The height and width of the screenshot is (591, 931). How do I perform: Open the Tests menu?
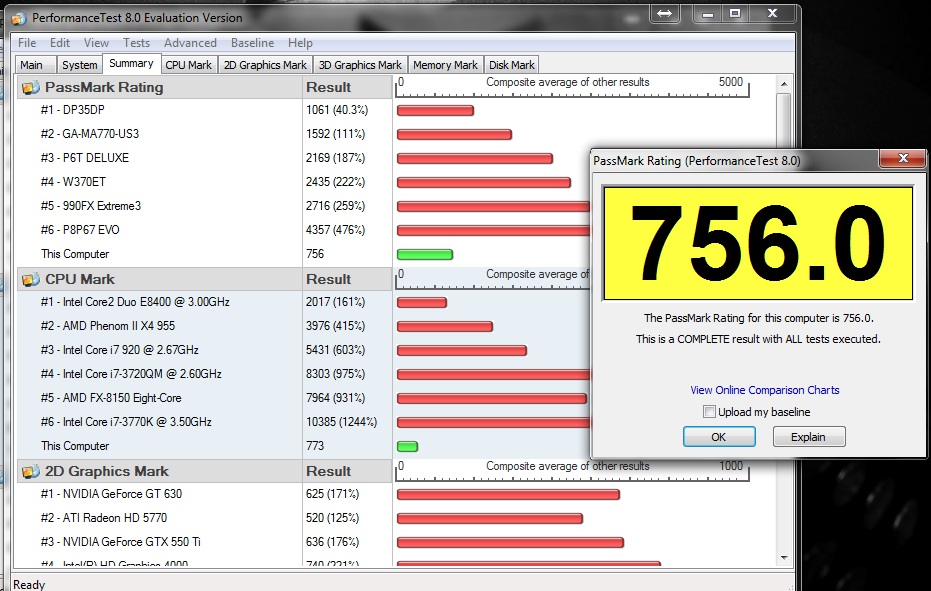136,43
